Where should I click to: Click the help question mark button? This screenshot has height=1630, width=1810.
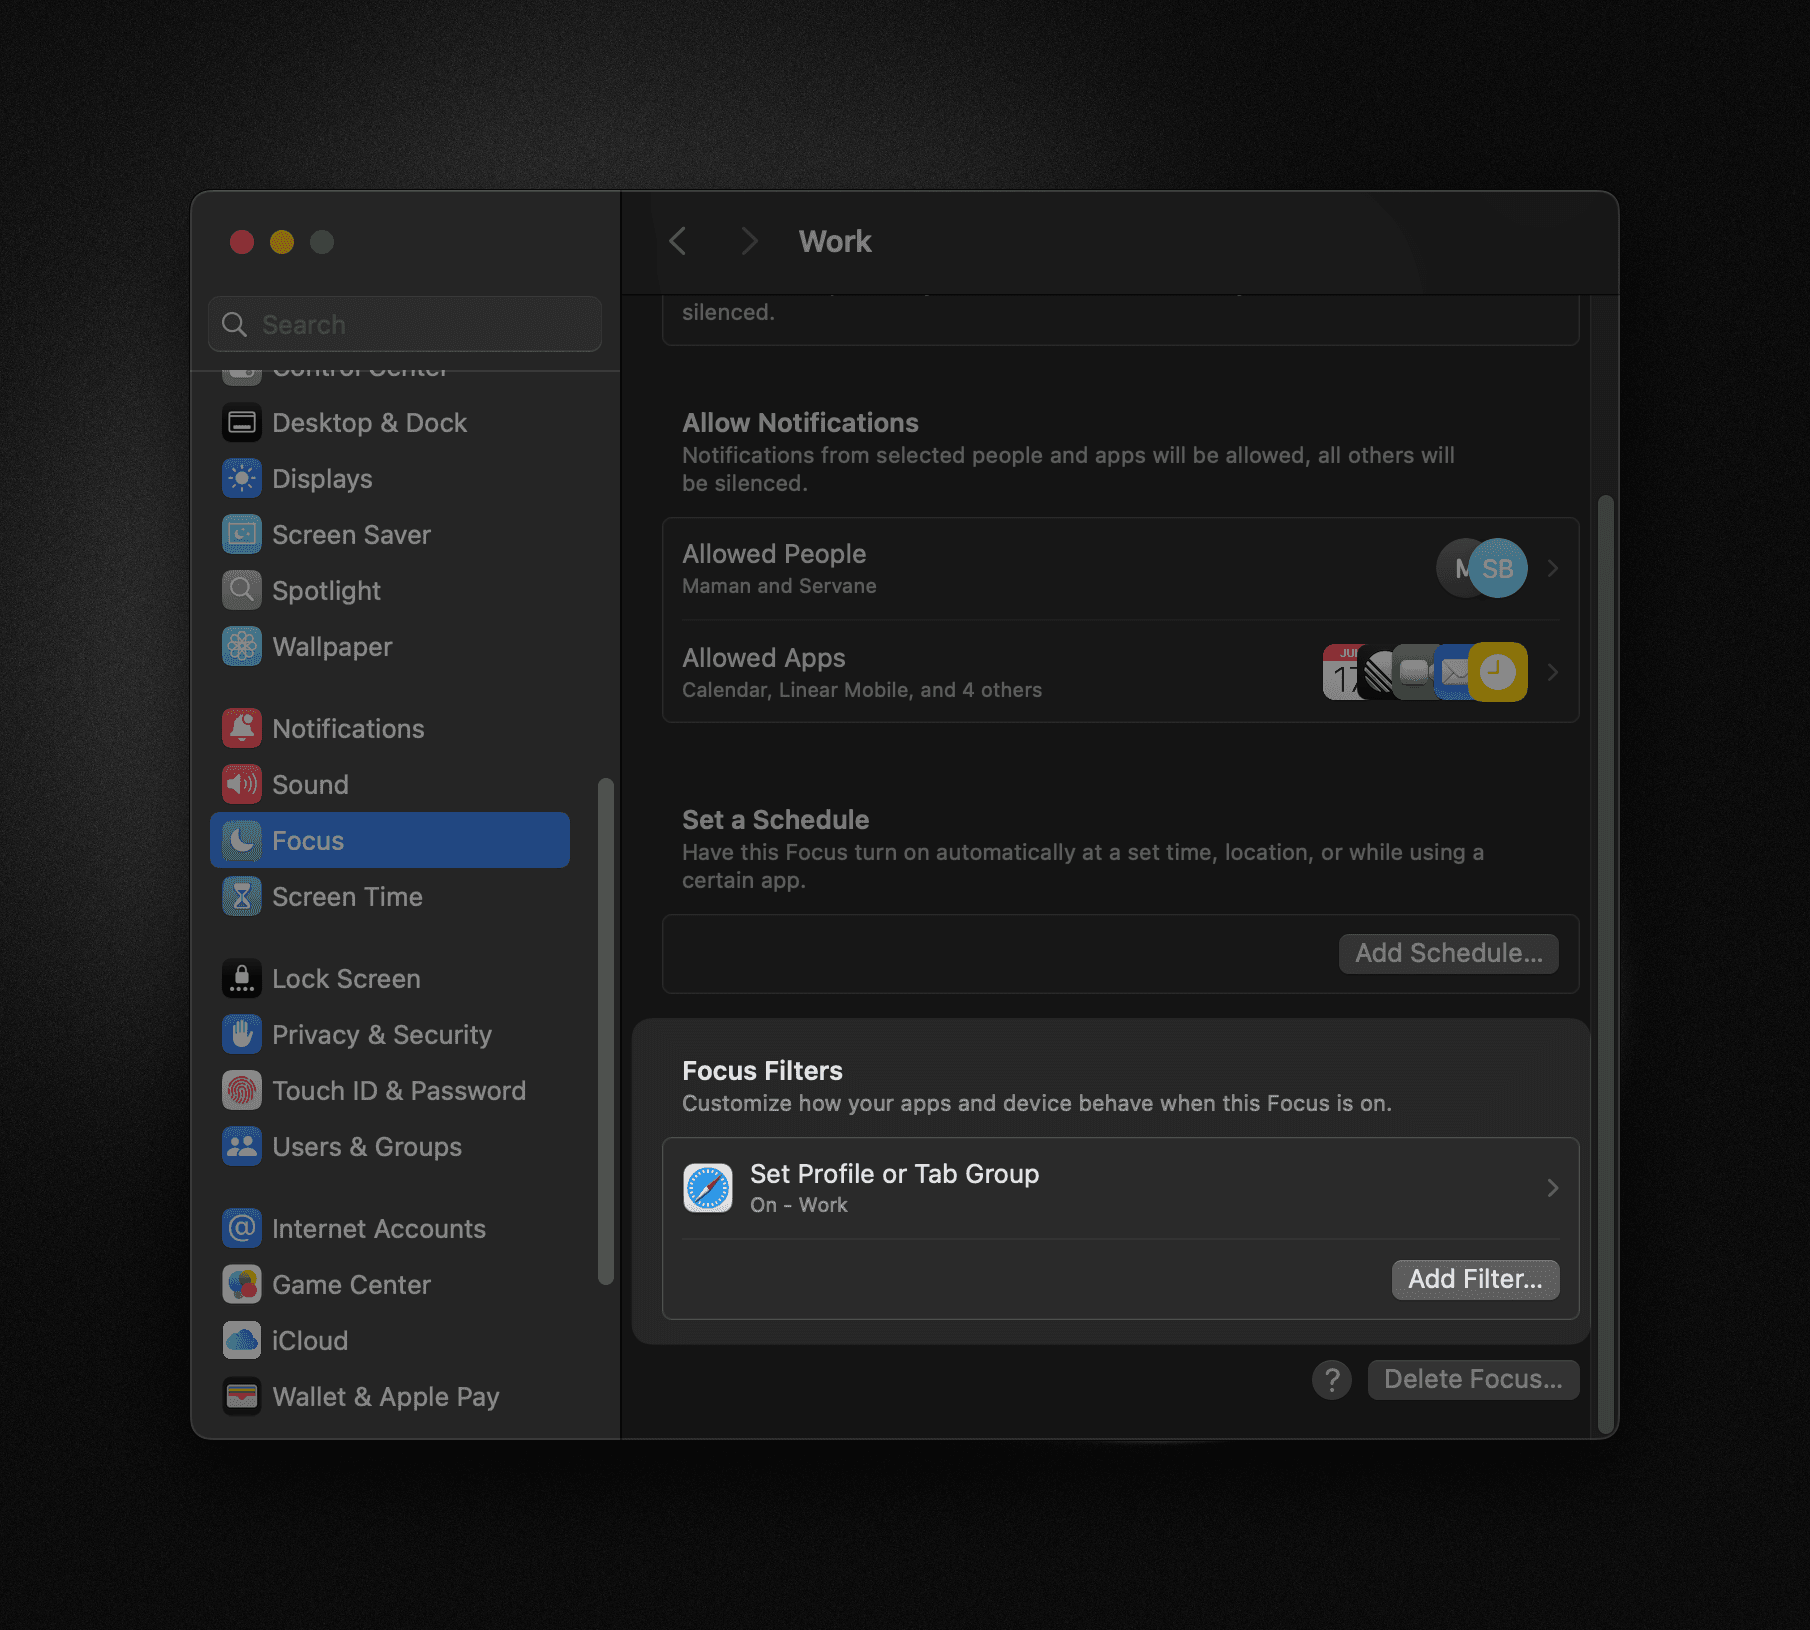pyautogui.click(x=1331, y=1379)
